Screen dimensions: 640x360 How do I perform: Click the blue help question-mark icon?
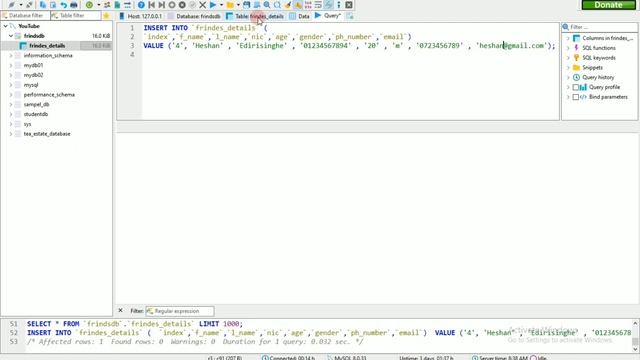(141, 5)
